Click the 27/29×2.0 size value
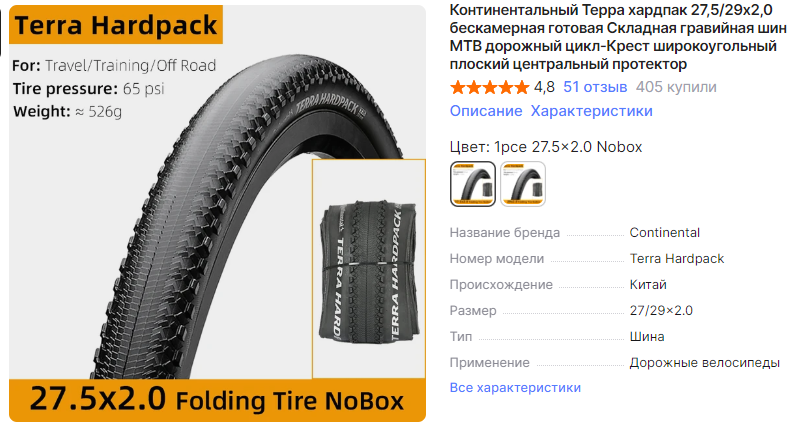The width and height of the screenshot is (787, 434). 661,311
